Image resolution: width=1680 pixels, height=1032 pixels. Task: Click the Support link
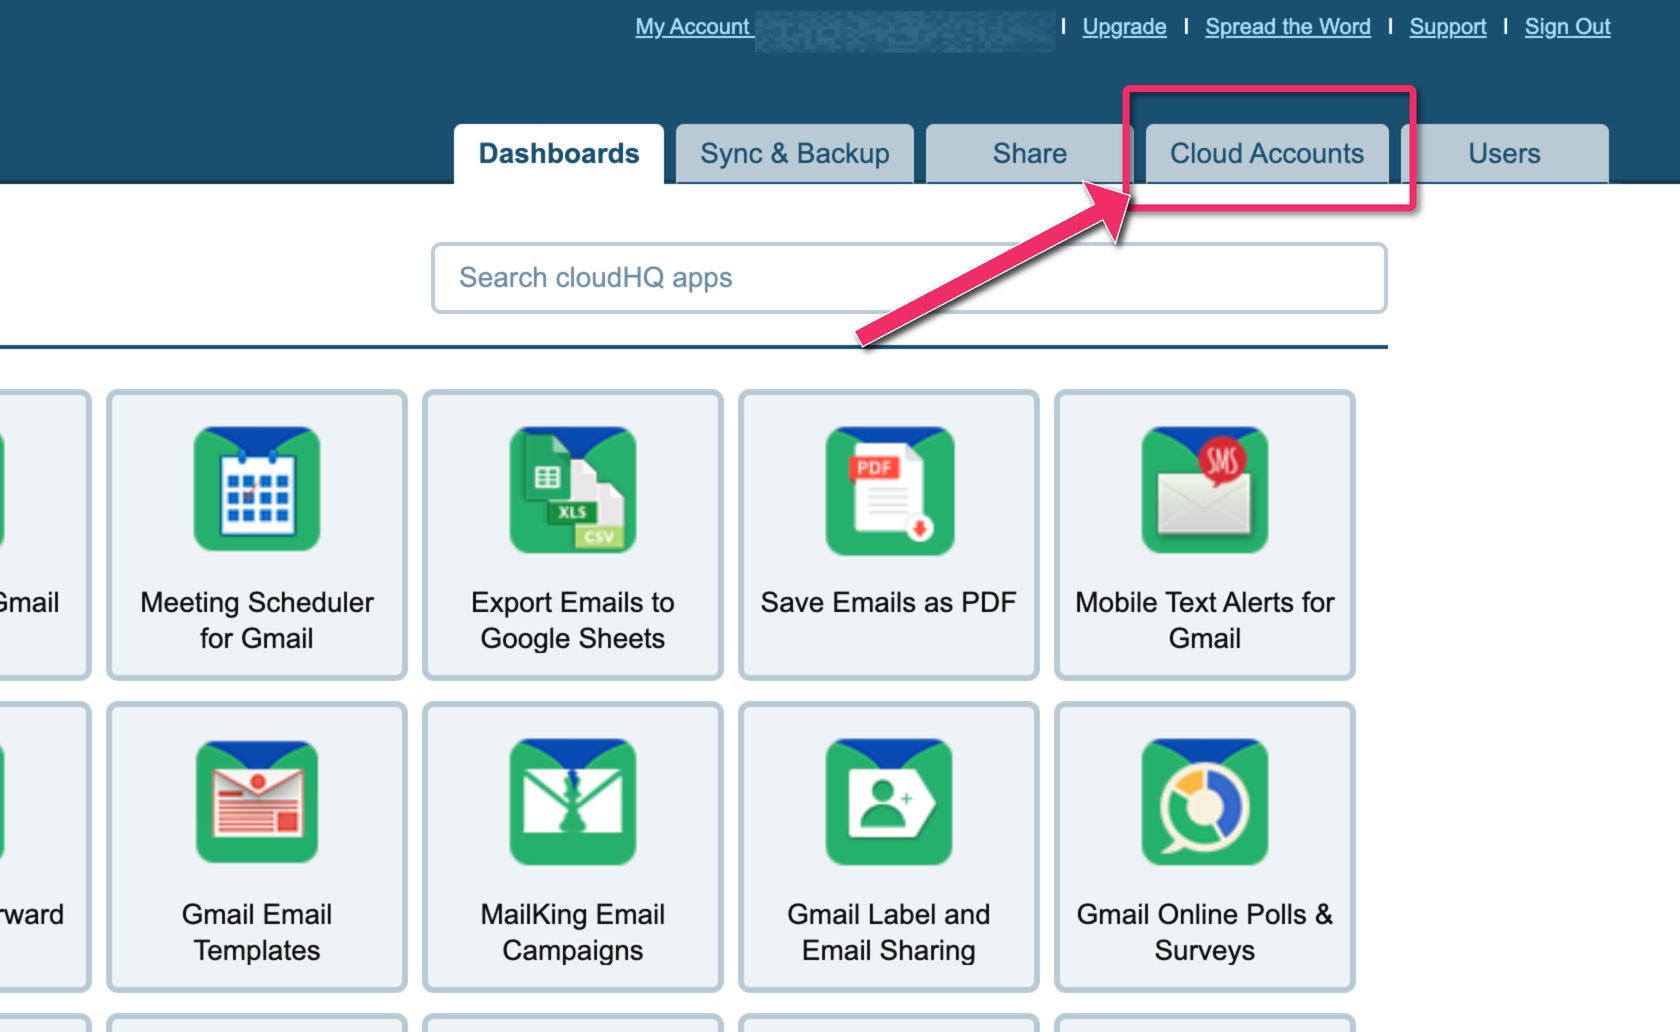[x=1448, y=27]
